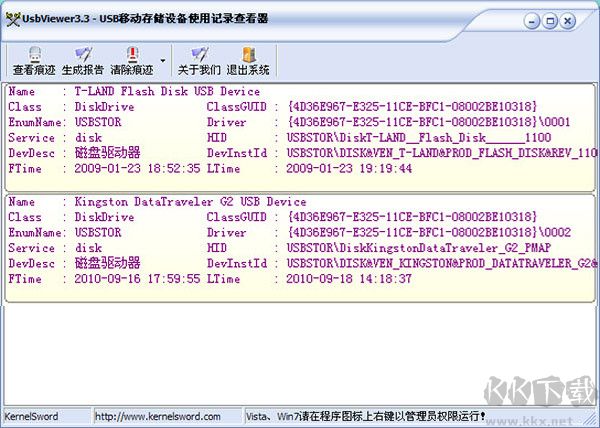
Task: Click the USBSTOR EnumName in T-LAND record
Action: click(x=98, y=122)
